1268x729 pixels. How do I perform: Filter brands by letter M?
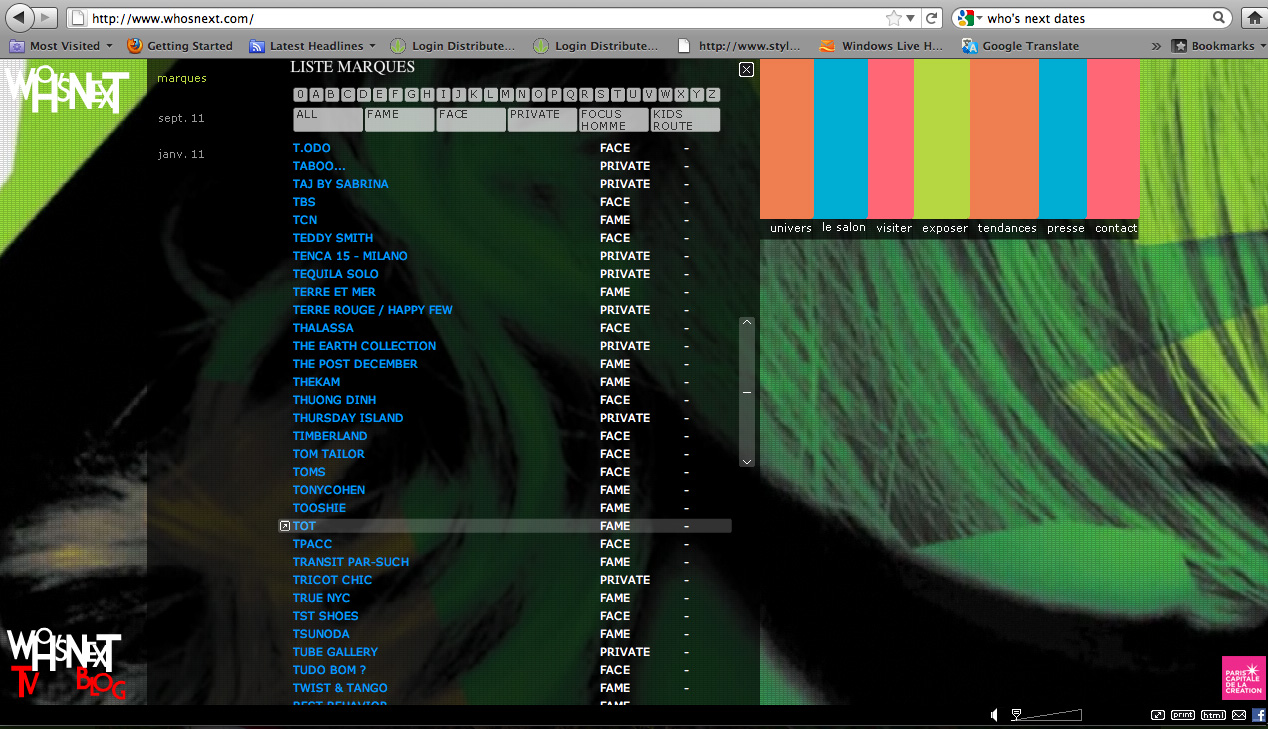[x=506, y=95]
